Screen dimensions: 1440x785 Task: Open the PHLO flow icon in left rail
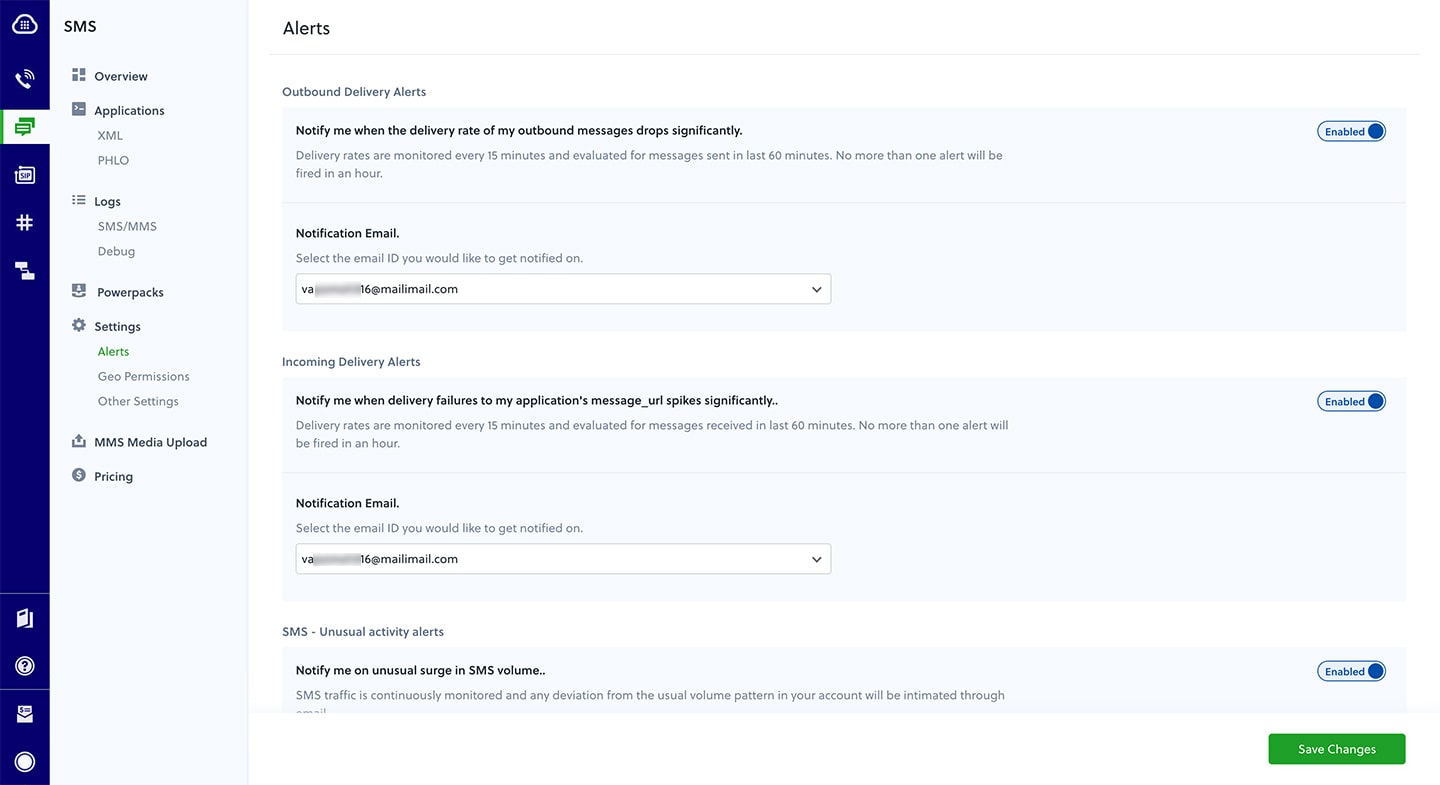click(x=24, y=270)
